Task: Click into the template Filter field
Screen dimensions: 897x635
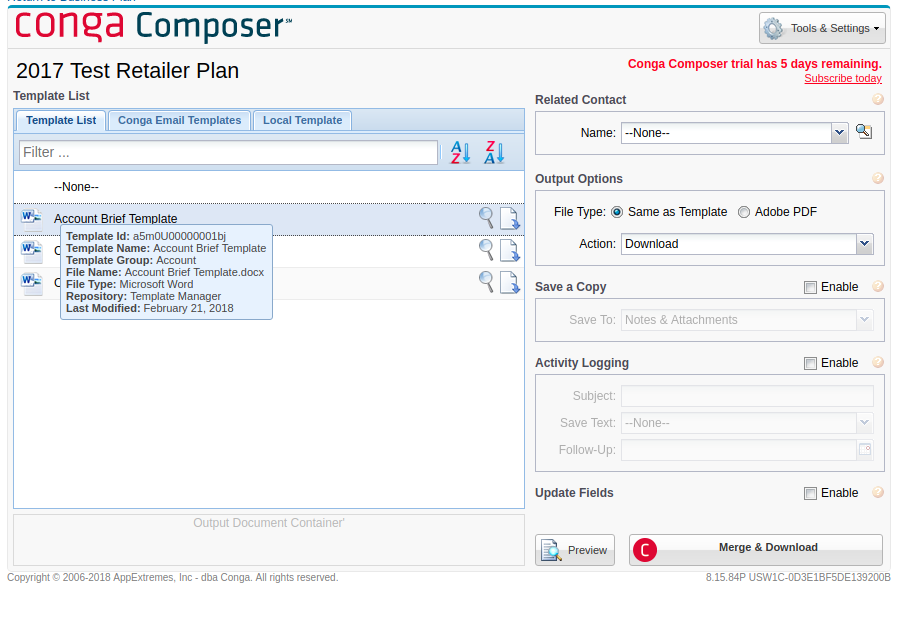Action: (x=228, y=152)
